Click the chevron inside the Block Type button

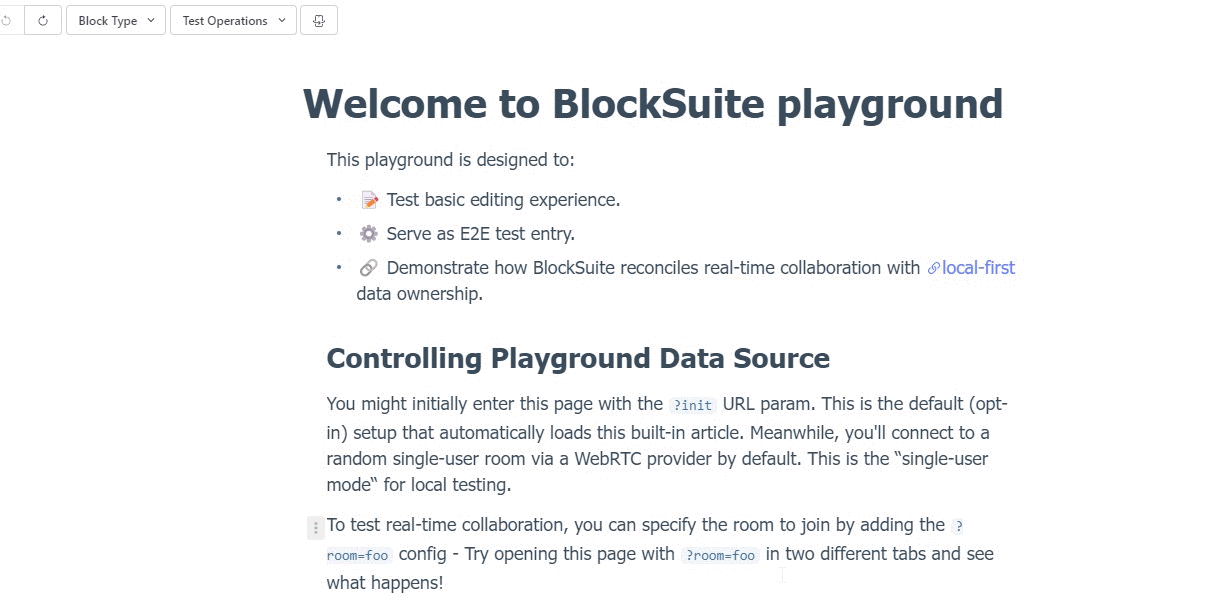152,20
